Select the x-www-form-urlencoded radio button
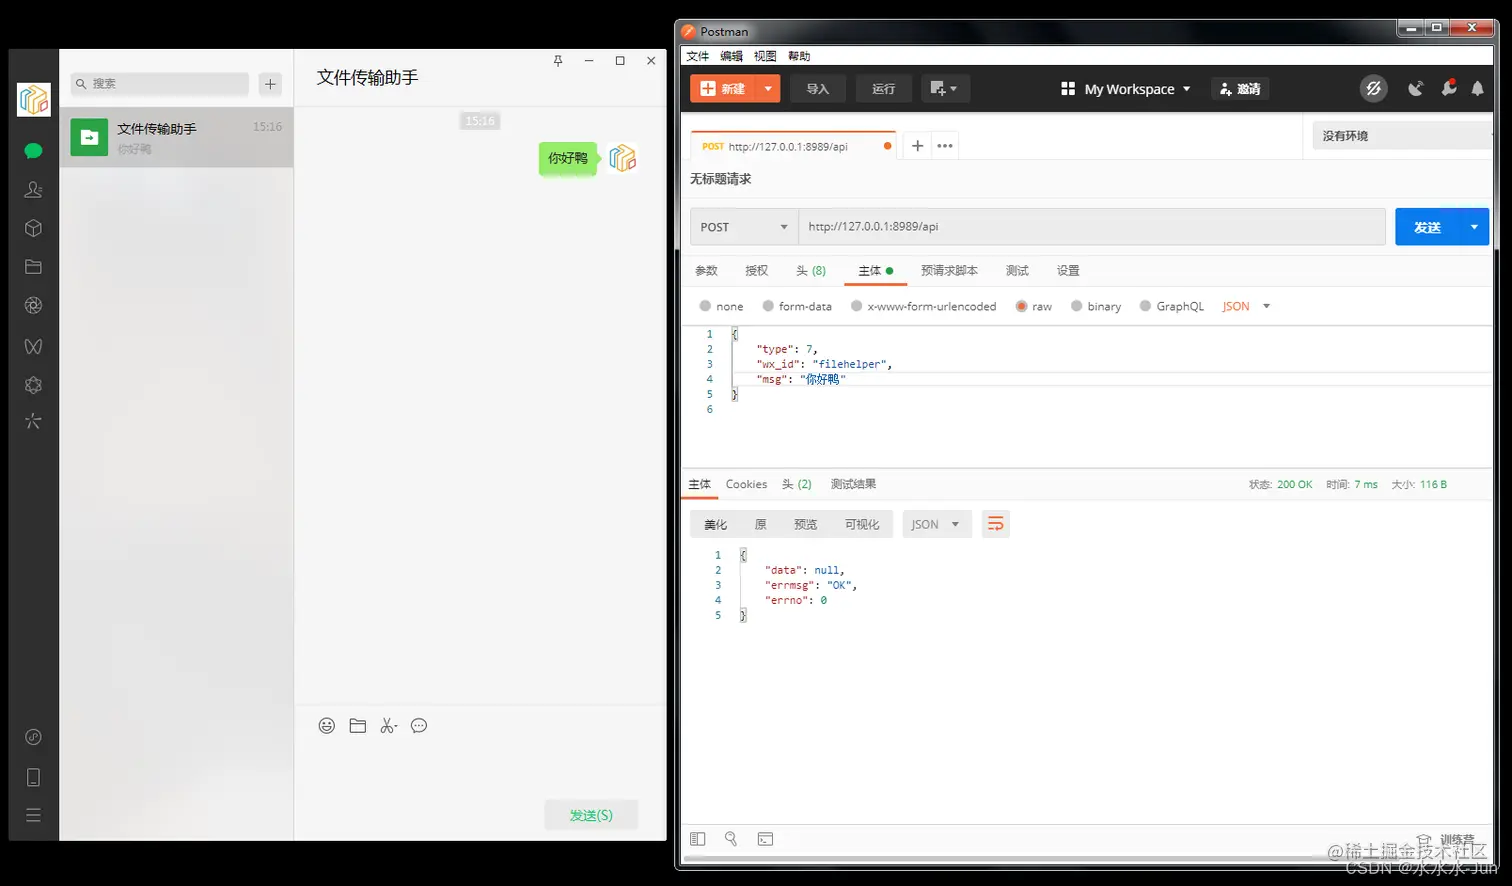 [x=856, y=306]
